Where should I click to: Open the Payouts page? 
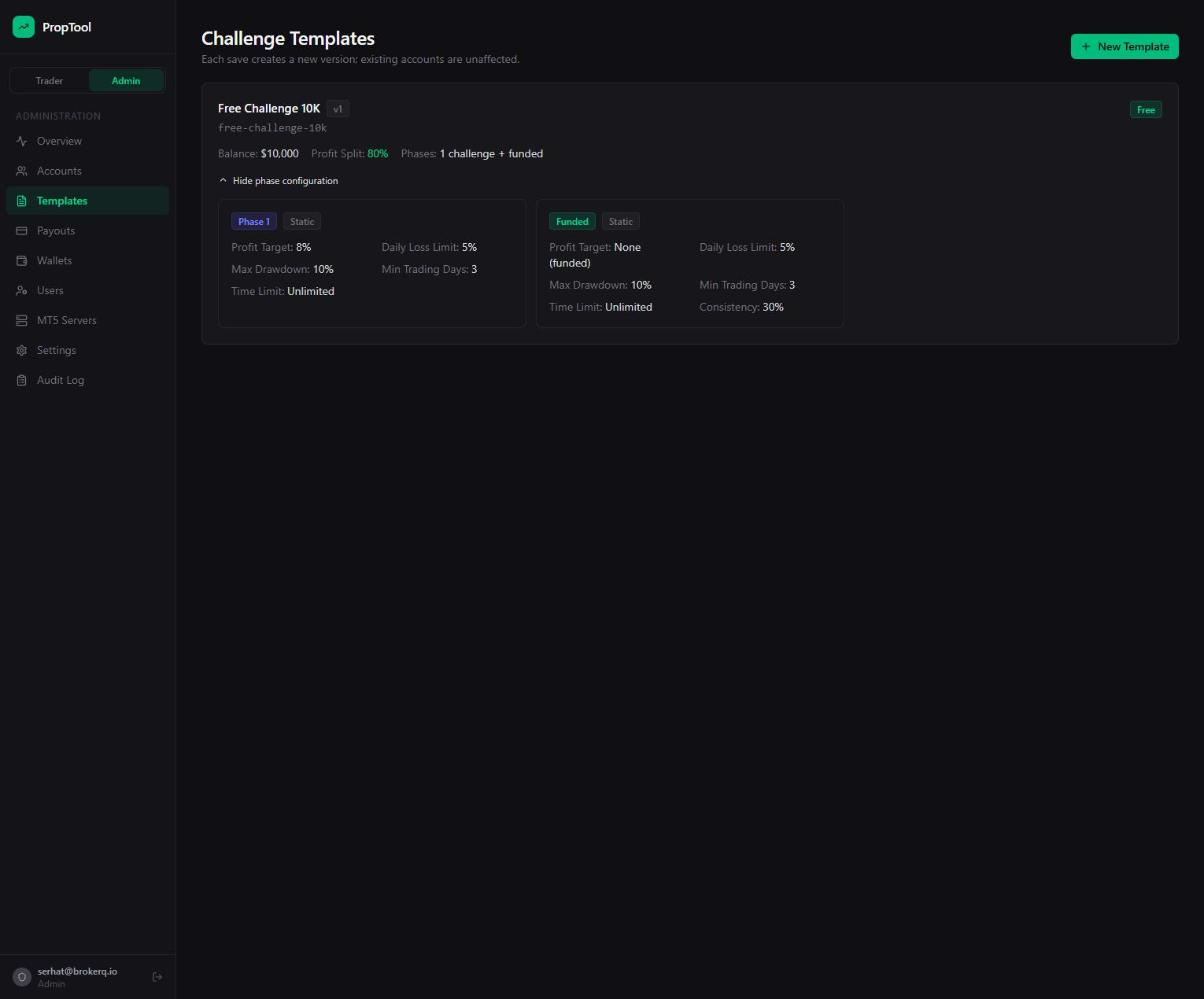coord(88,231)
